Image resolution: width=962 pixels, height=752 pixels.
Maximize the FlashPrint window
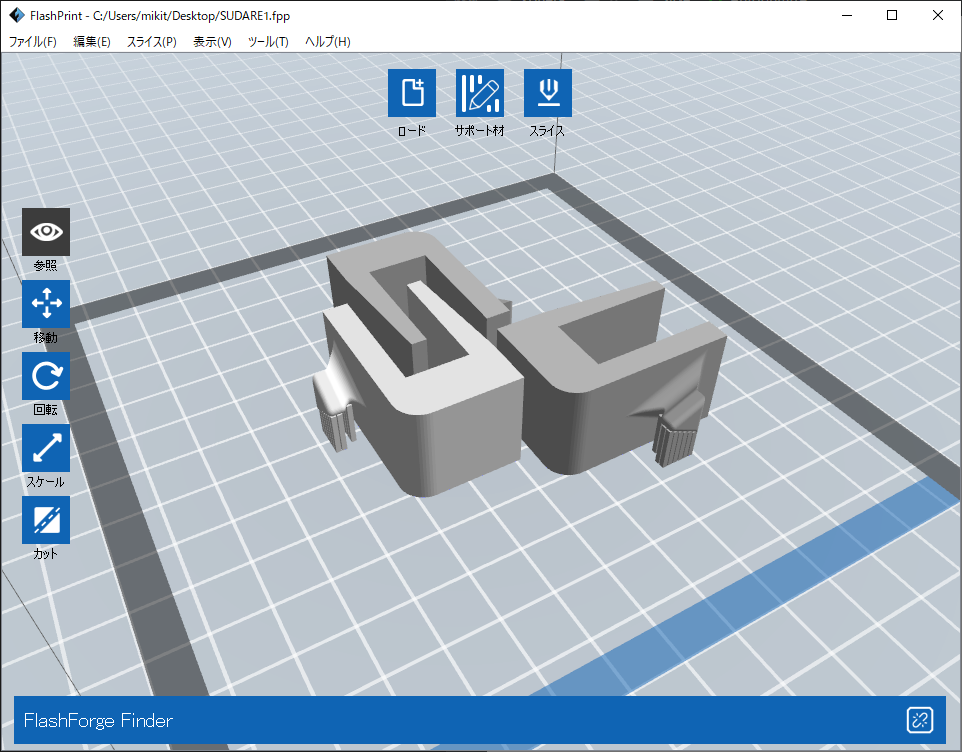click(x=892, y=15)
